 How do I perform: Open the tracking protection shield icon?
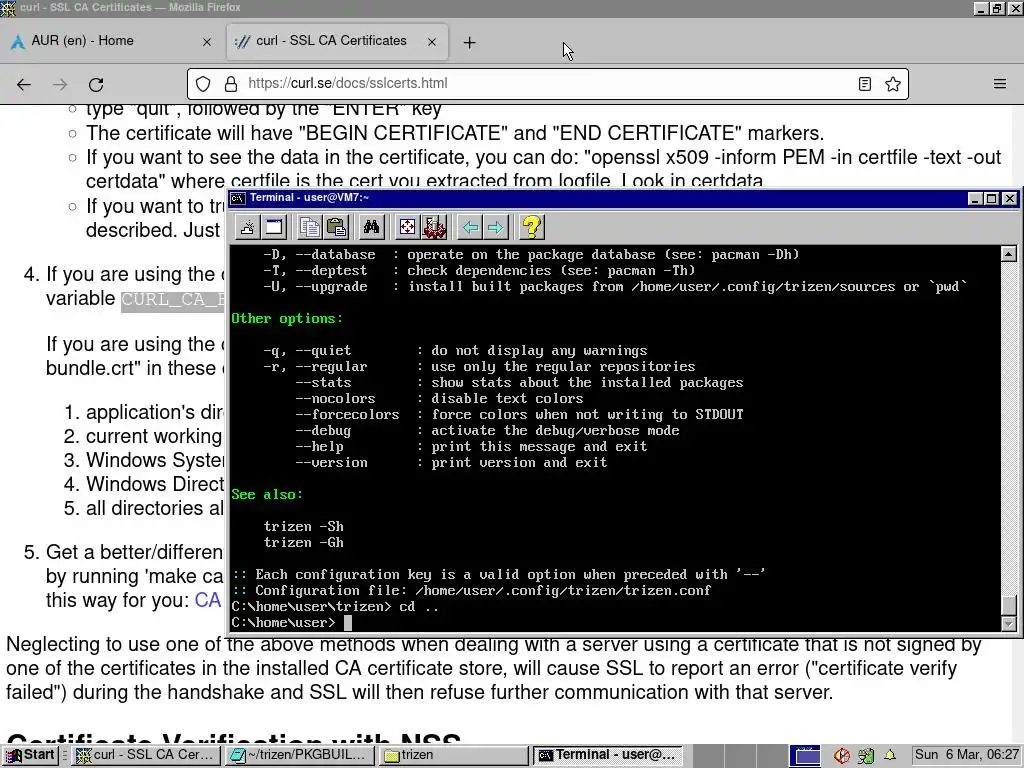tap(203, 84)
